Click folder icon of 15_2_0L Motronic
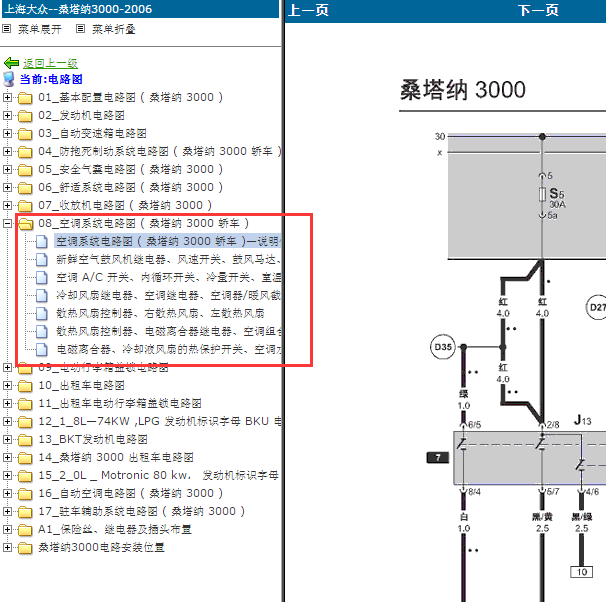The width and height of the screenshot is (606, 602). pyautogui.click(x=25, y=476)
